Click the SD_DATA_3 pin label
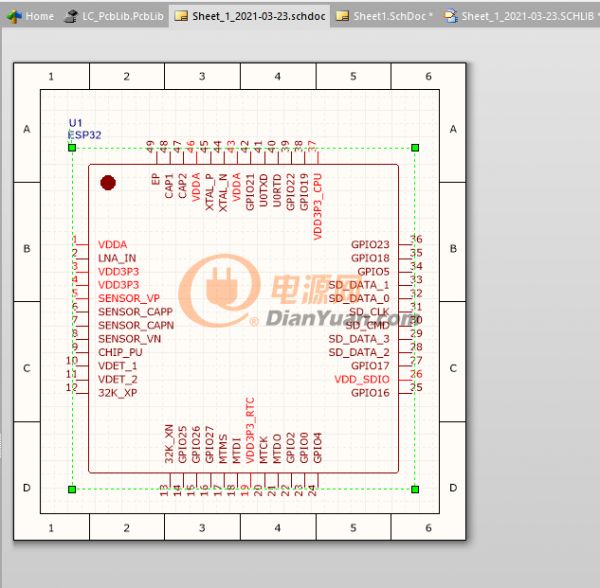 coord(359,339)
